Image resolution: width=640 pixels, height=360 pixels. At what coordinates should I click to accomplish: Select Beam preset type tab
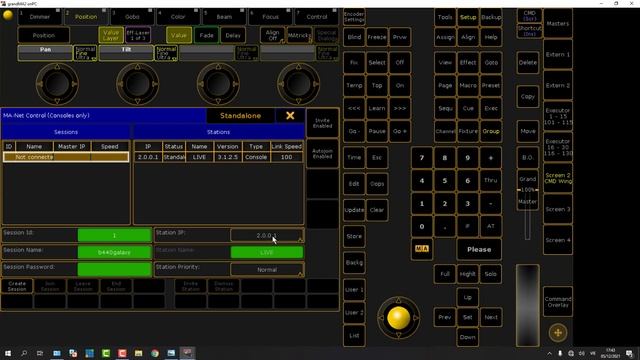click(x=224, y=17)
